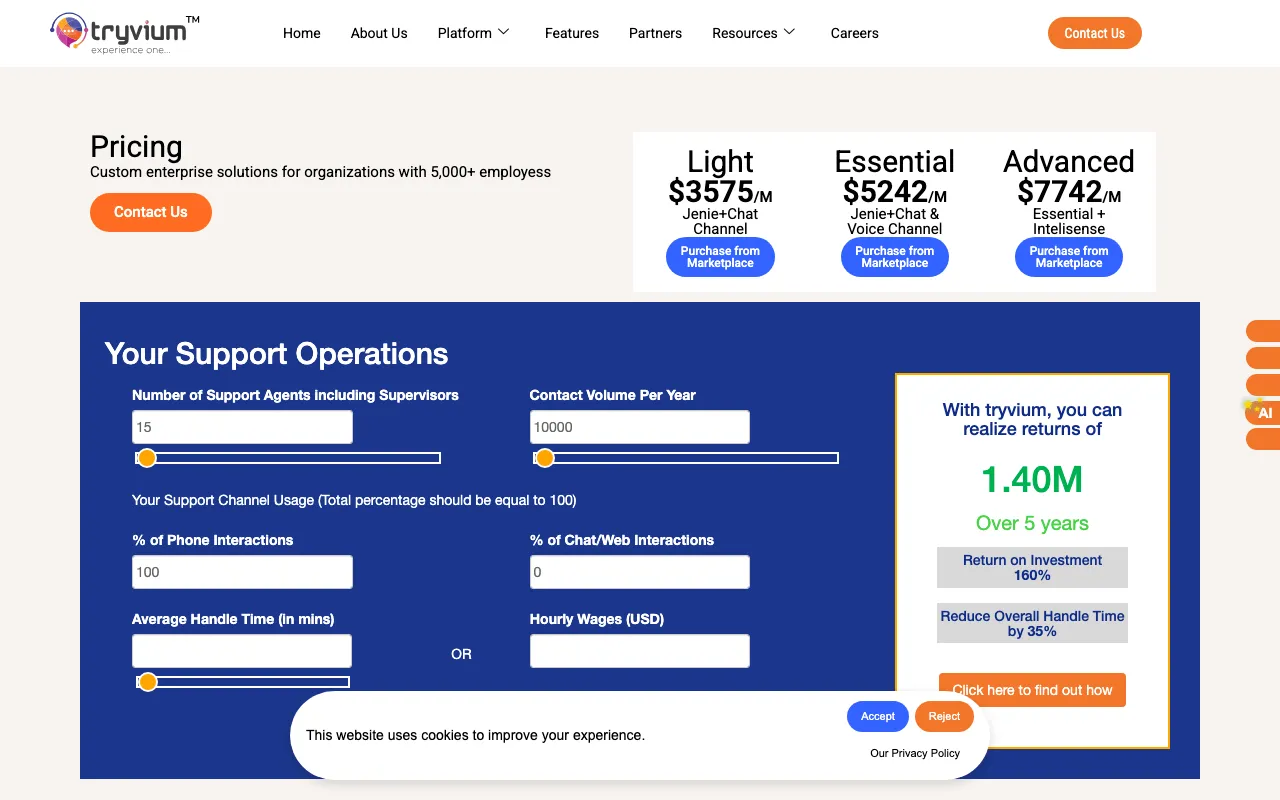This screenshot has height=800, width=1280.
Task: Click the $7742/M Advanced price
Action: (x=1069, y=191)
